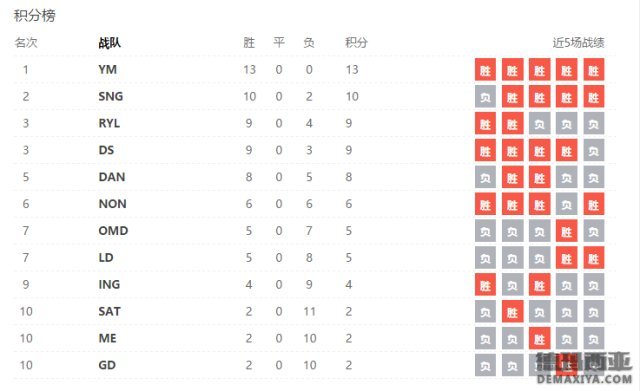640x391 pixels.
Task: Click NON's only gray loss badge
Action: 567,204
